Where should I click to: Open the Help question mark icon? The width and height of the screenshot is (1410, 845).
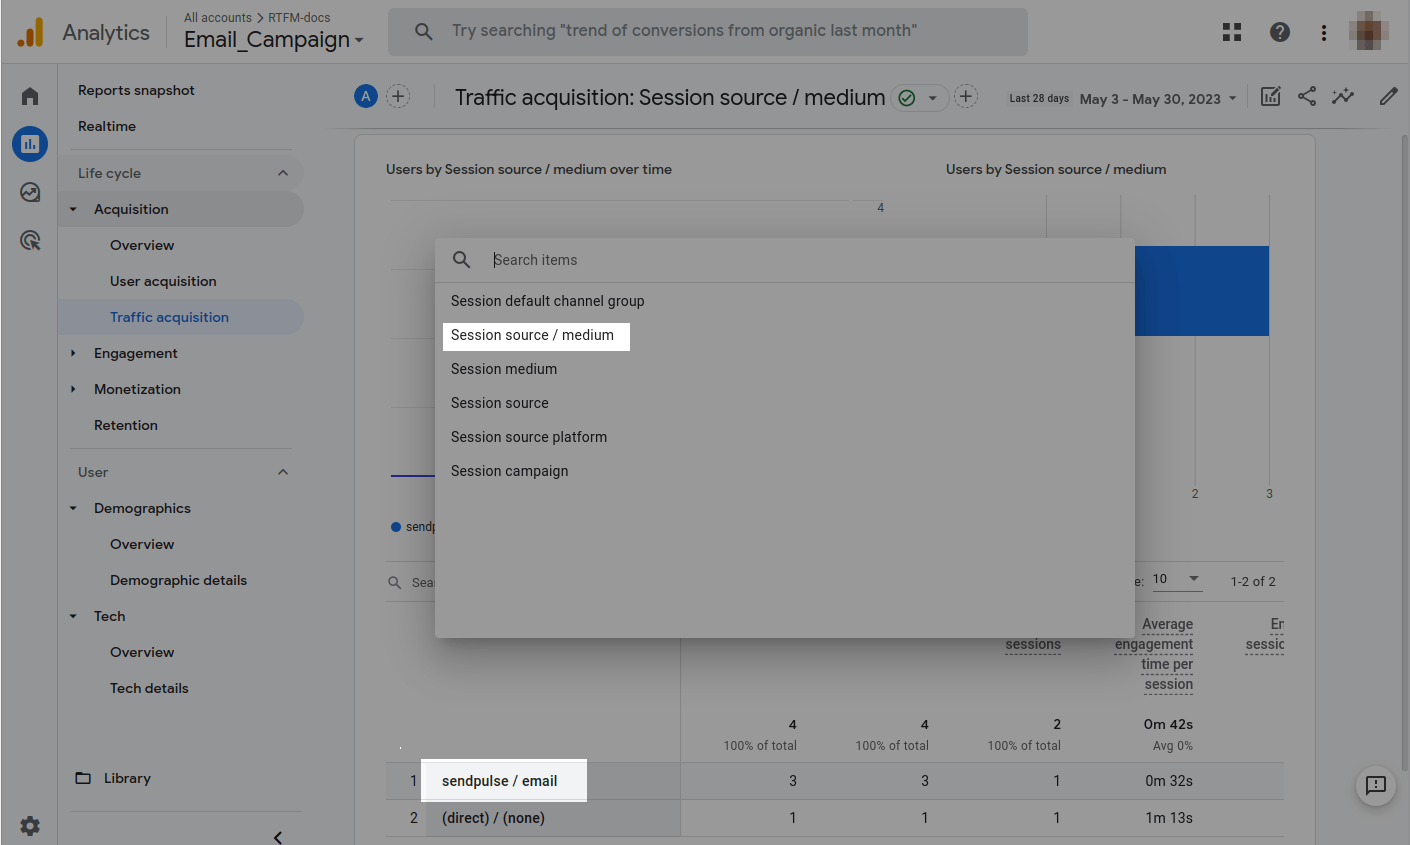pos(1279,32)
